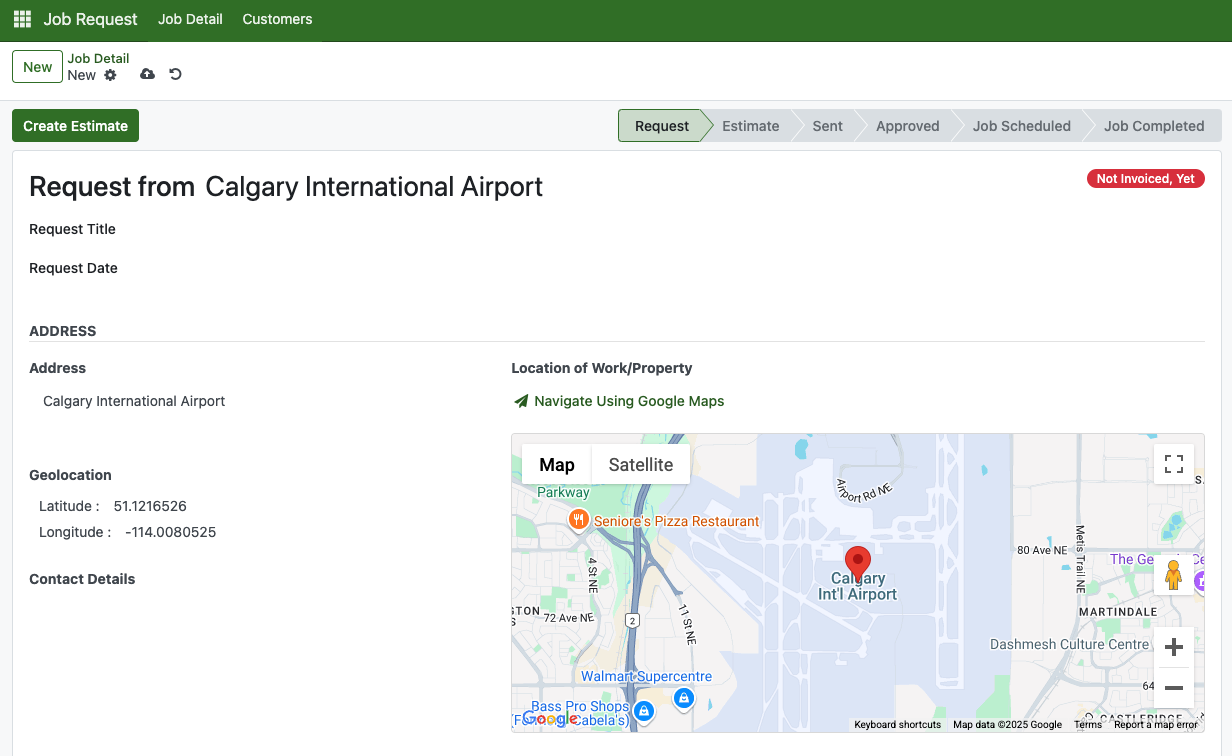Click the Street View pegman icon
The image size is (1232, 756).
pos(1173,575)
